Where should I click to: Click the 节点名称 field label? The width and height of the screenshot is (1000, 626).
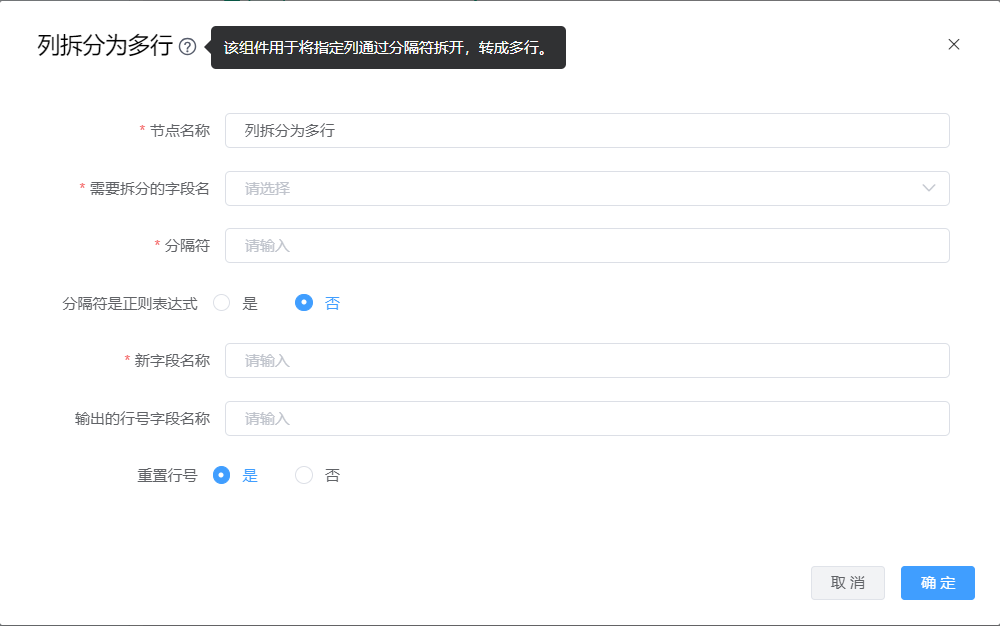(179, 130)
